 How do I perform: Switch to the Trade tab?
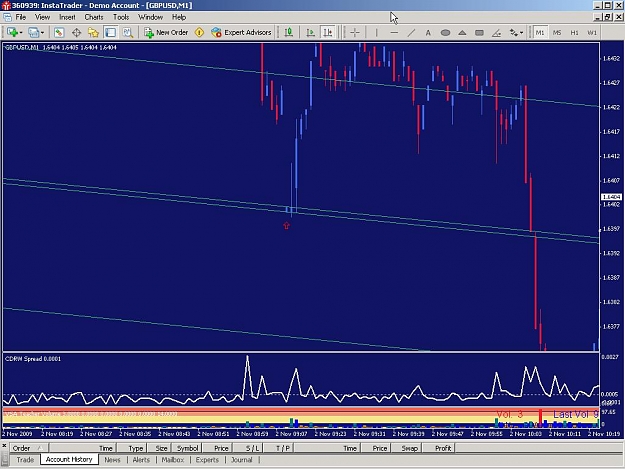pos(25,460)
